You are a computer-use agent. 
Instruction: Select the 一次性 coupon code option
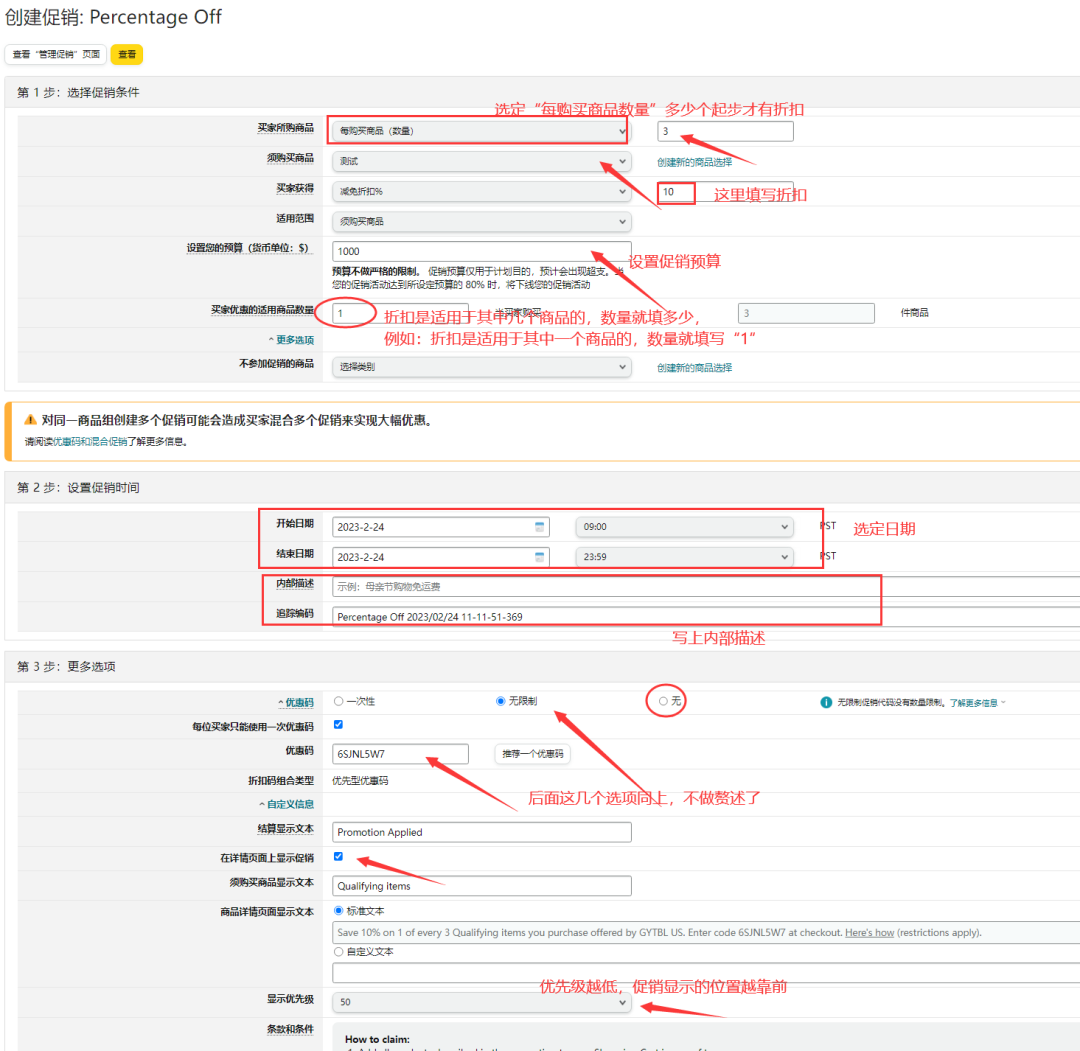(x=338, y=701)
